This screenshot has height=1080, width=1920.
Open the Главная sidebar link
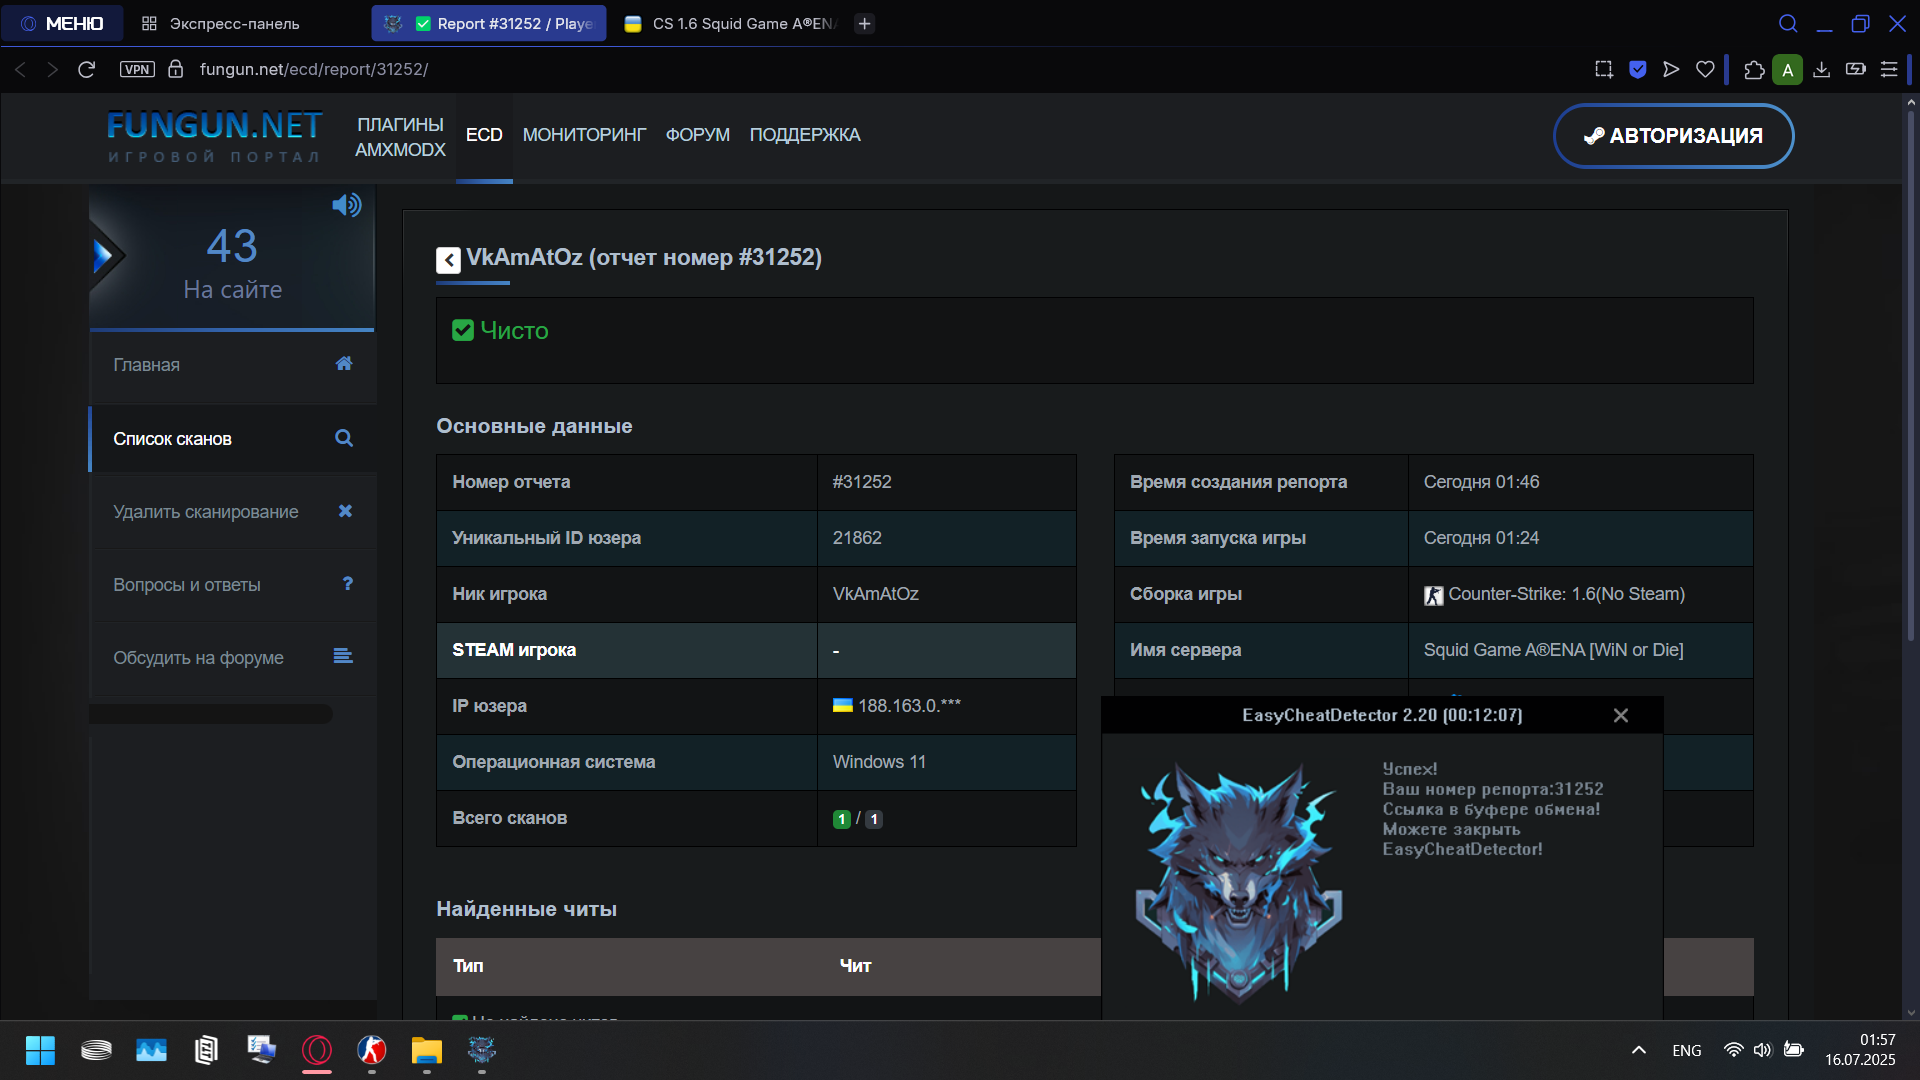(x=233, y=365)
